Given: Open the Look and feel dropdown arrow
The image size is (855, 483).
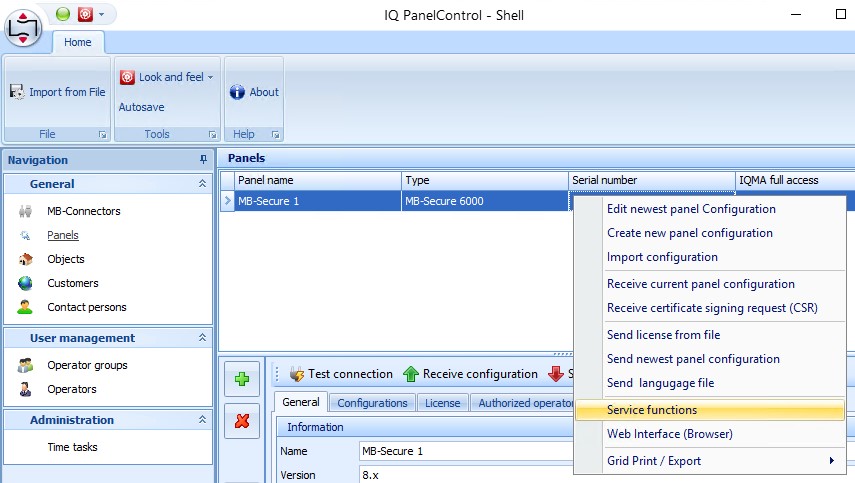Looking at the screenshot, I should (x=210, y=77).
